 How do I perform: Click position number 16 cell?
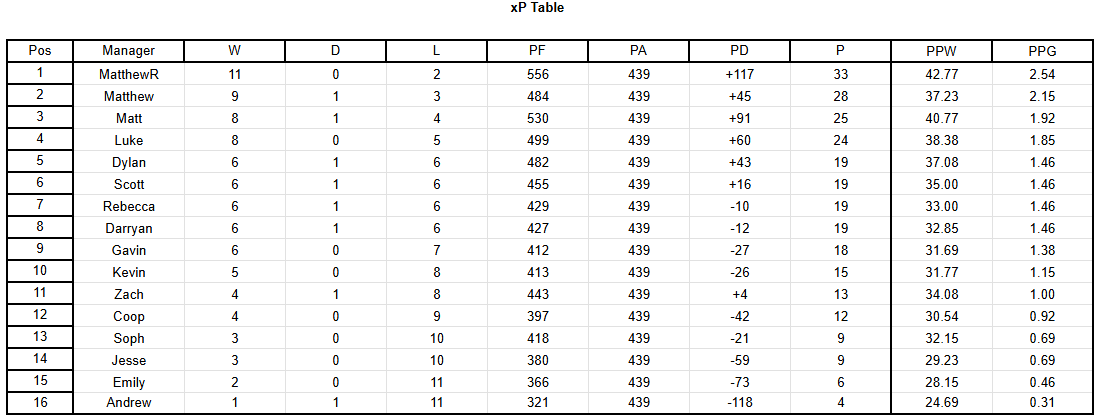[40, 402]
